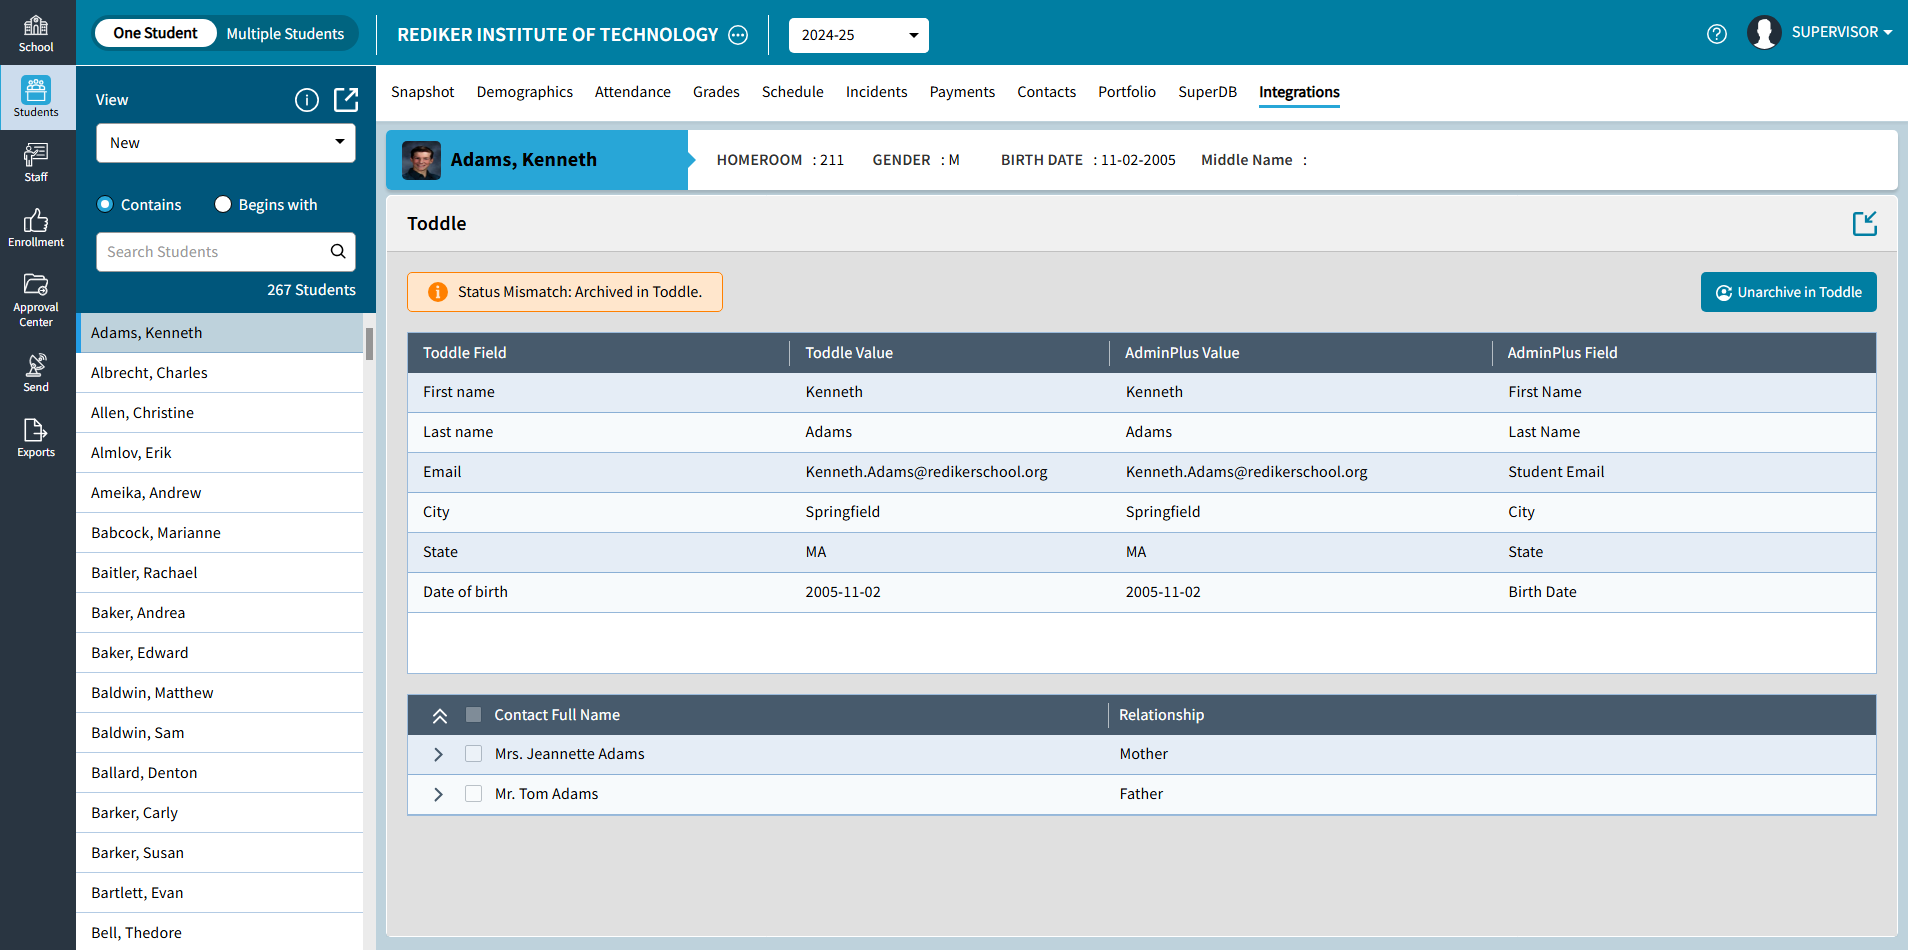Open the SuperDB tab

1207,92
